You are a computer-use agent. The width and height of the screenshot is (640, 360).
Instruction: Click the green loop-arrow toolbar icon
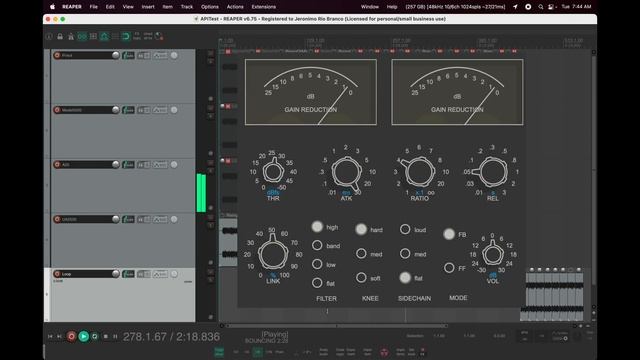pos(126,37)
